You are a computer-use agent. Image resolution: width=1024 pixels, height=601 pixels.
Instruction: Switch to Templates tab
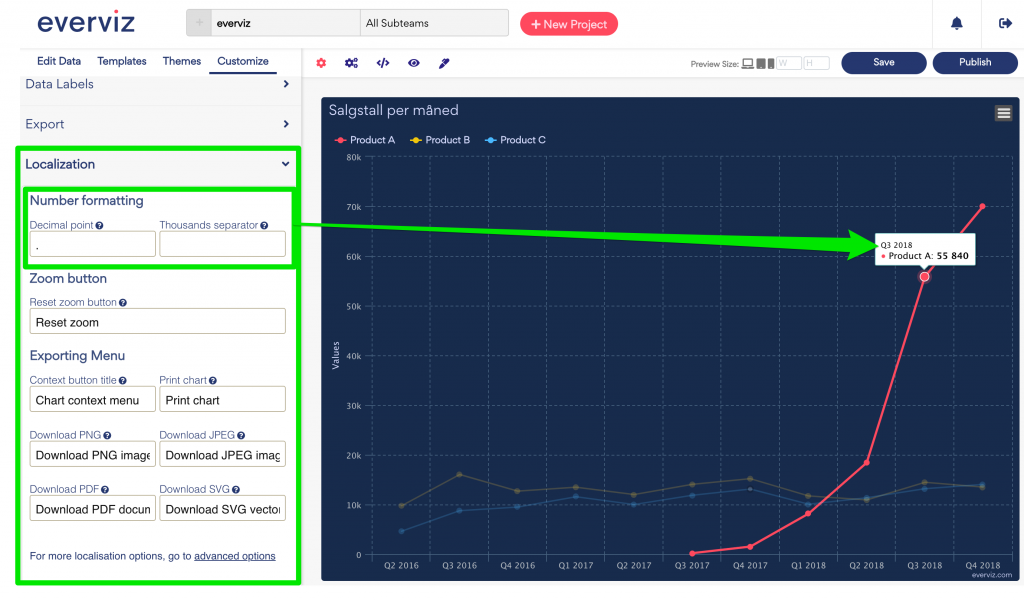tap(121, 61)
